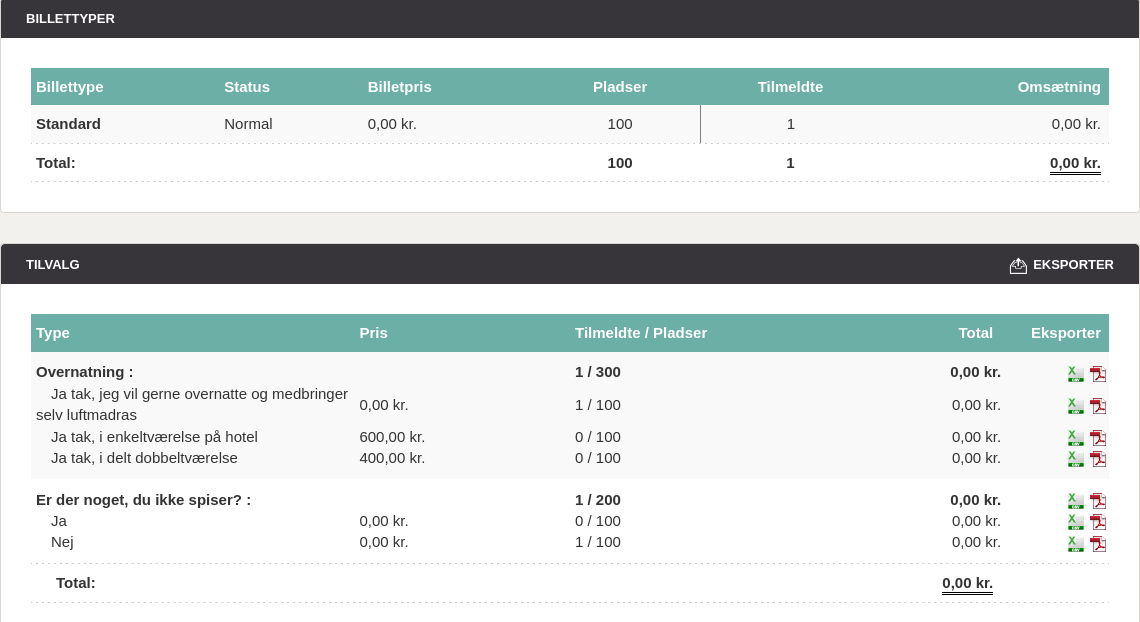Click the Billettype column header

[70, 87]
